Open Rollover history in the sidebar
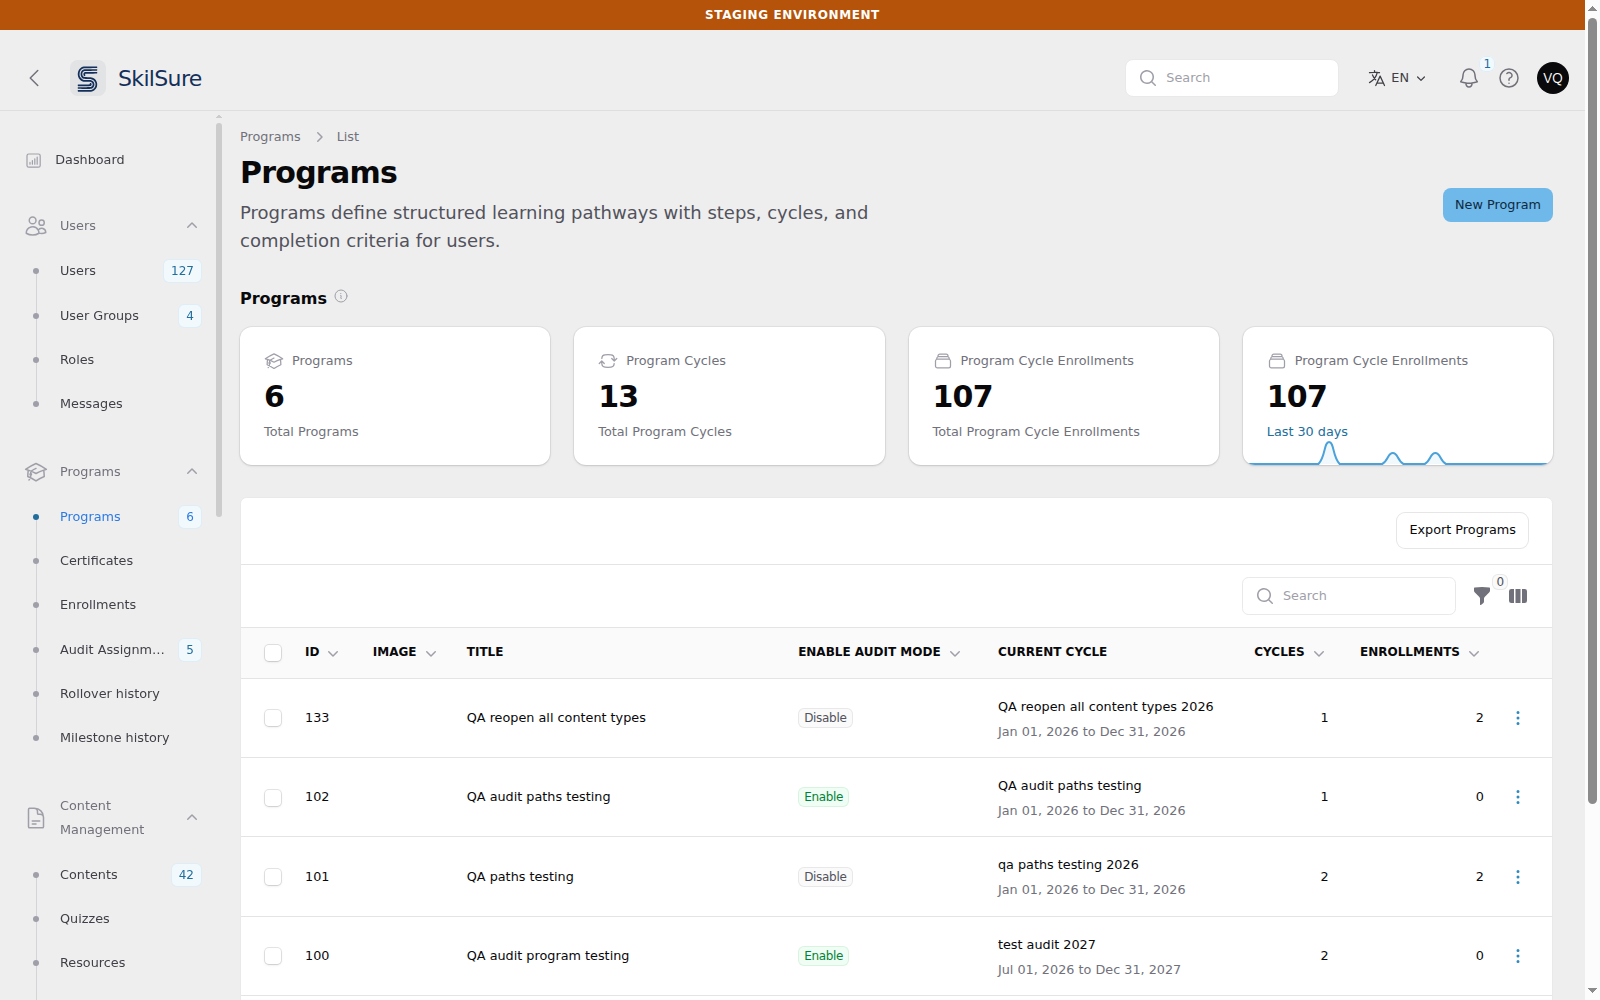1600x1000 pixels. [110, 694]
